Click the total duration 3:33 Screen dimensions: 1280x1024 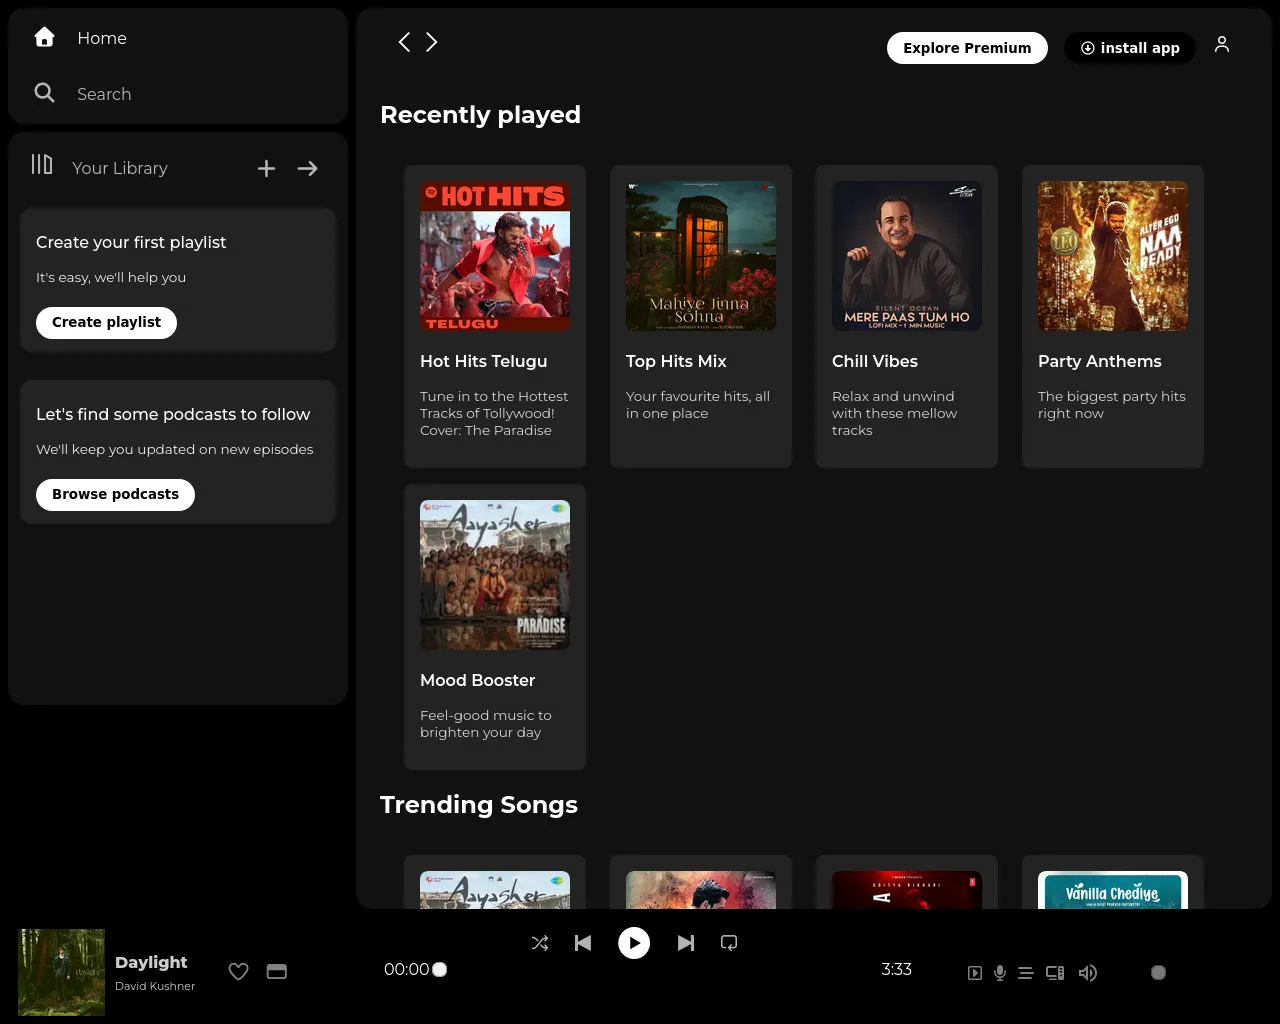point(897,969)
